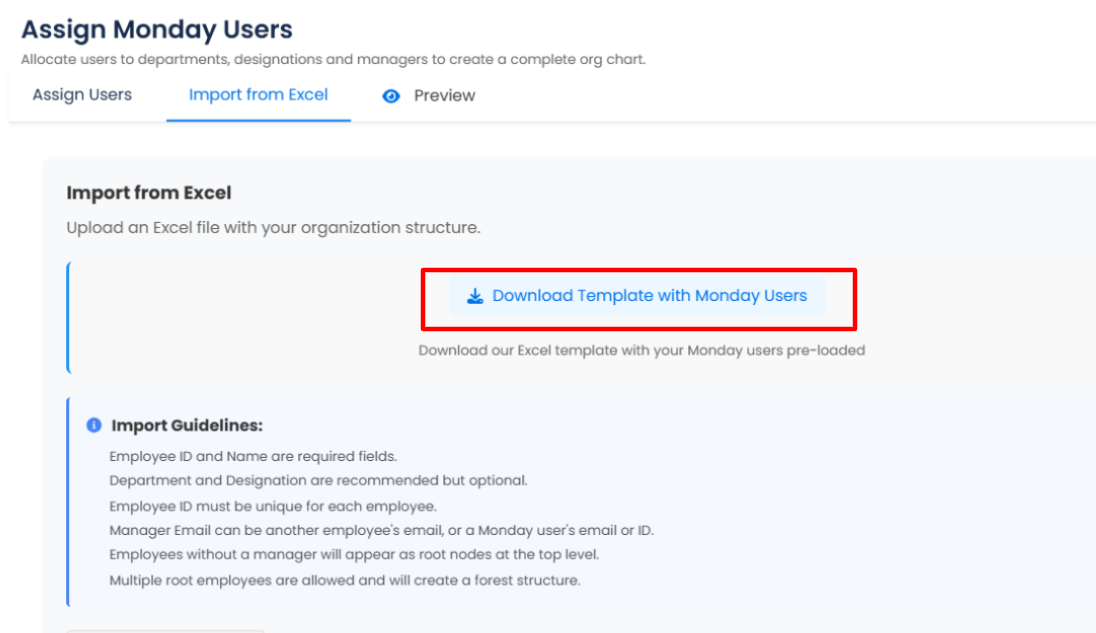Click the 'Allocate users to departments' subtitle
This screenshot has width=1096, height=633.
(x=333, y=59)
